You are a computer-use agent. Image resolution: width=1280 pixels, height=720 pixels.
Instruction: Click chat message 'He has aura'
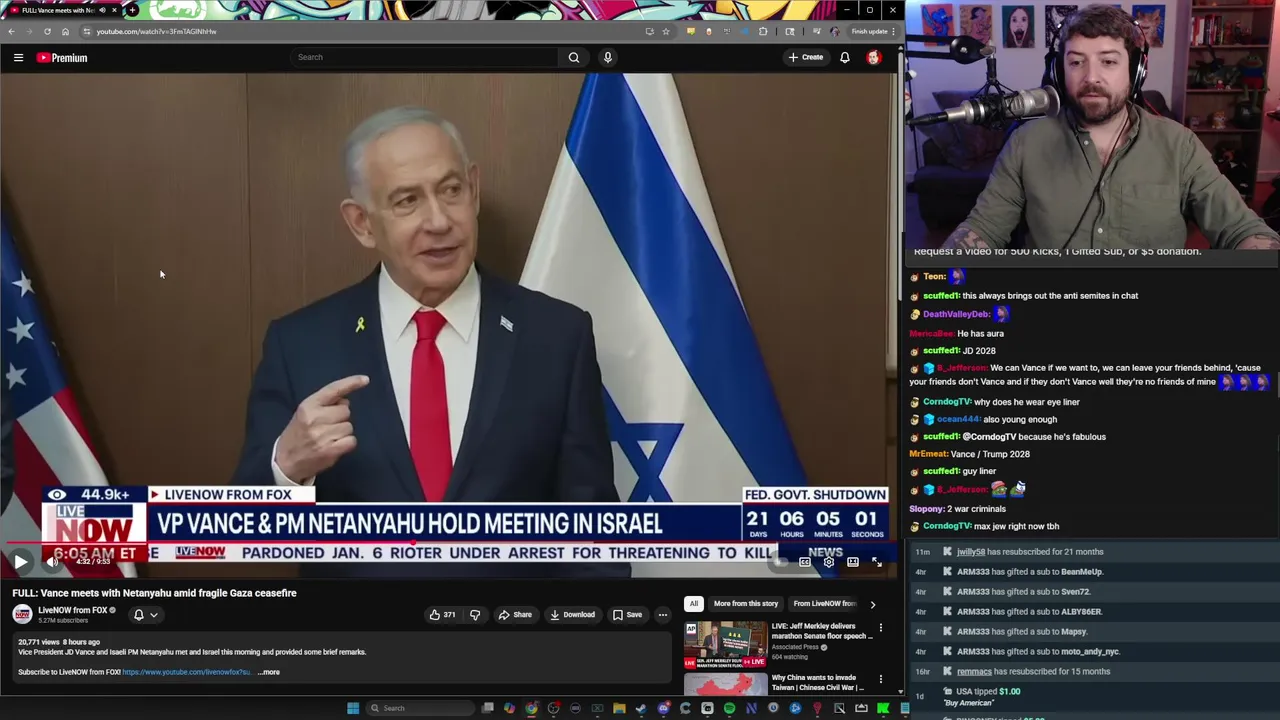(x=980, y=334)
